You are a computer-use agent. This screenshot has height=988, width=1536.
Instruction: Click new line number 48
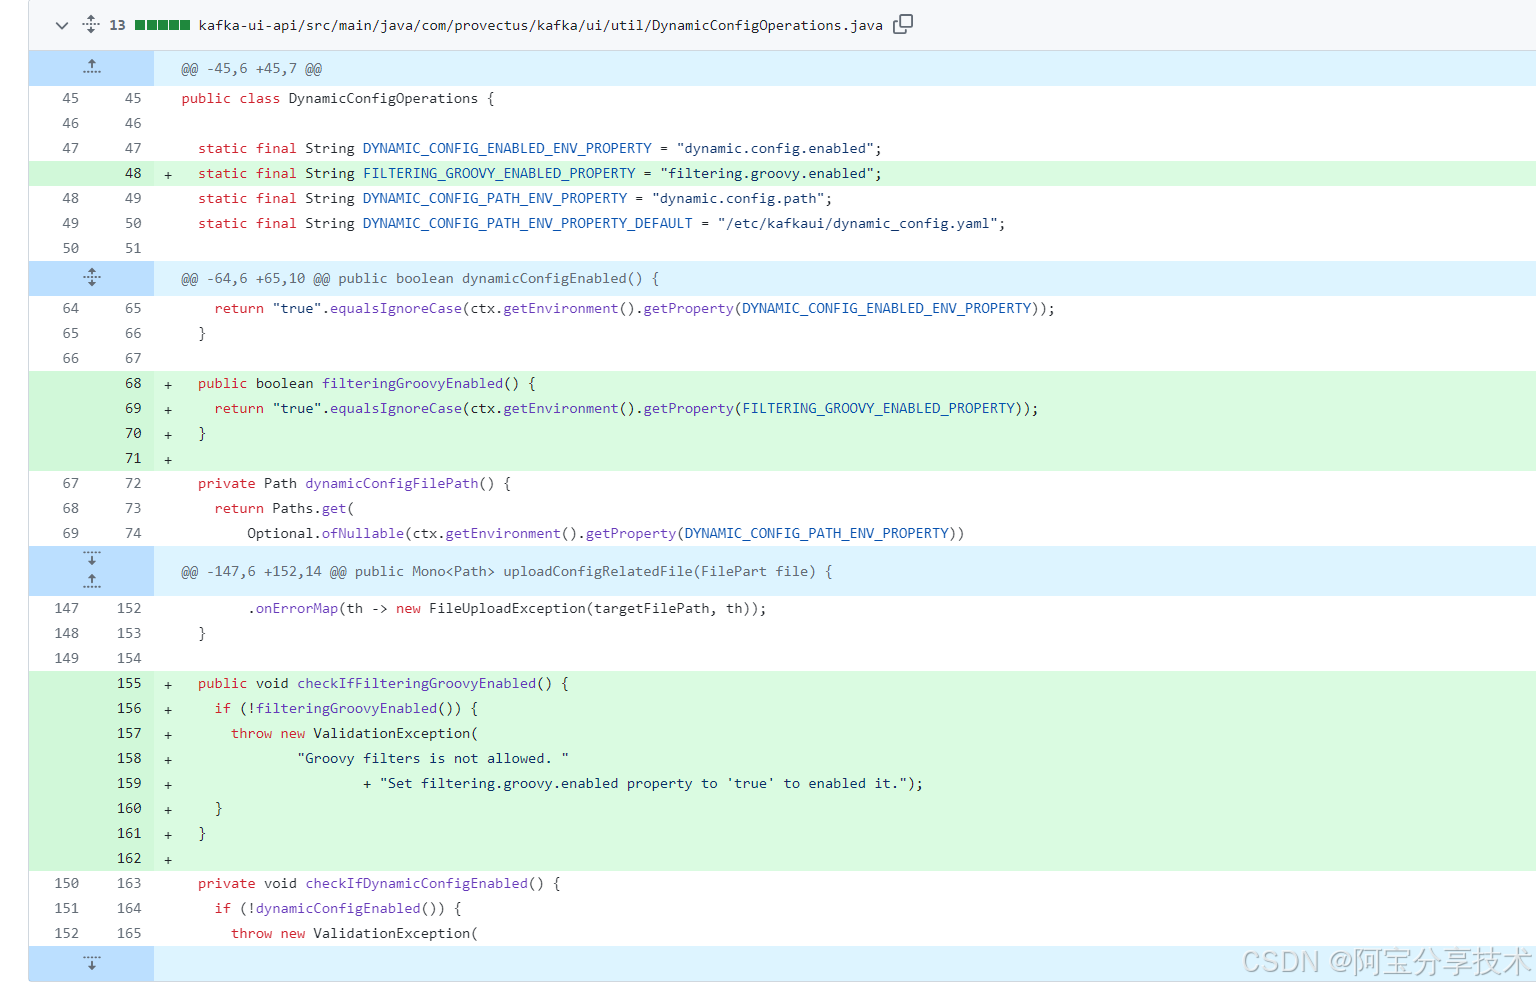pos(133,173)
